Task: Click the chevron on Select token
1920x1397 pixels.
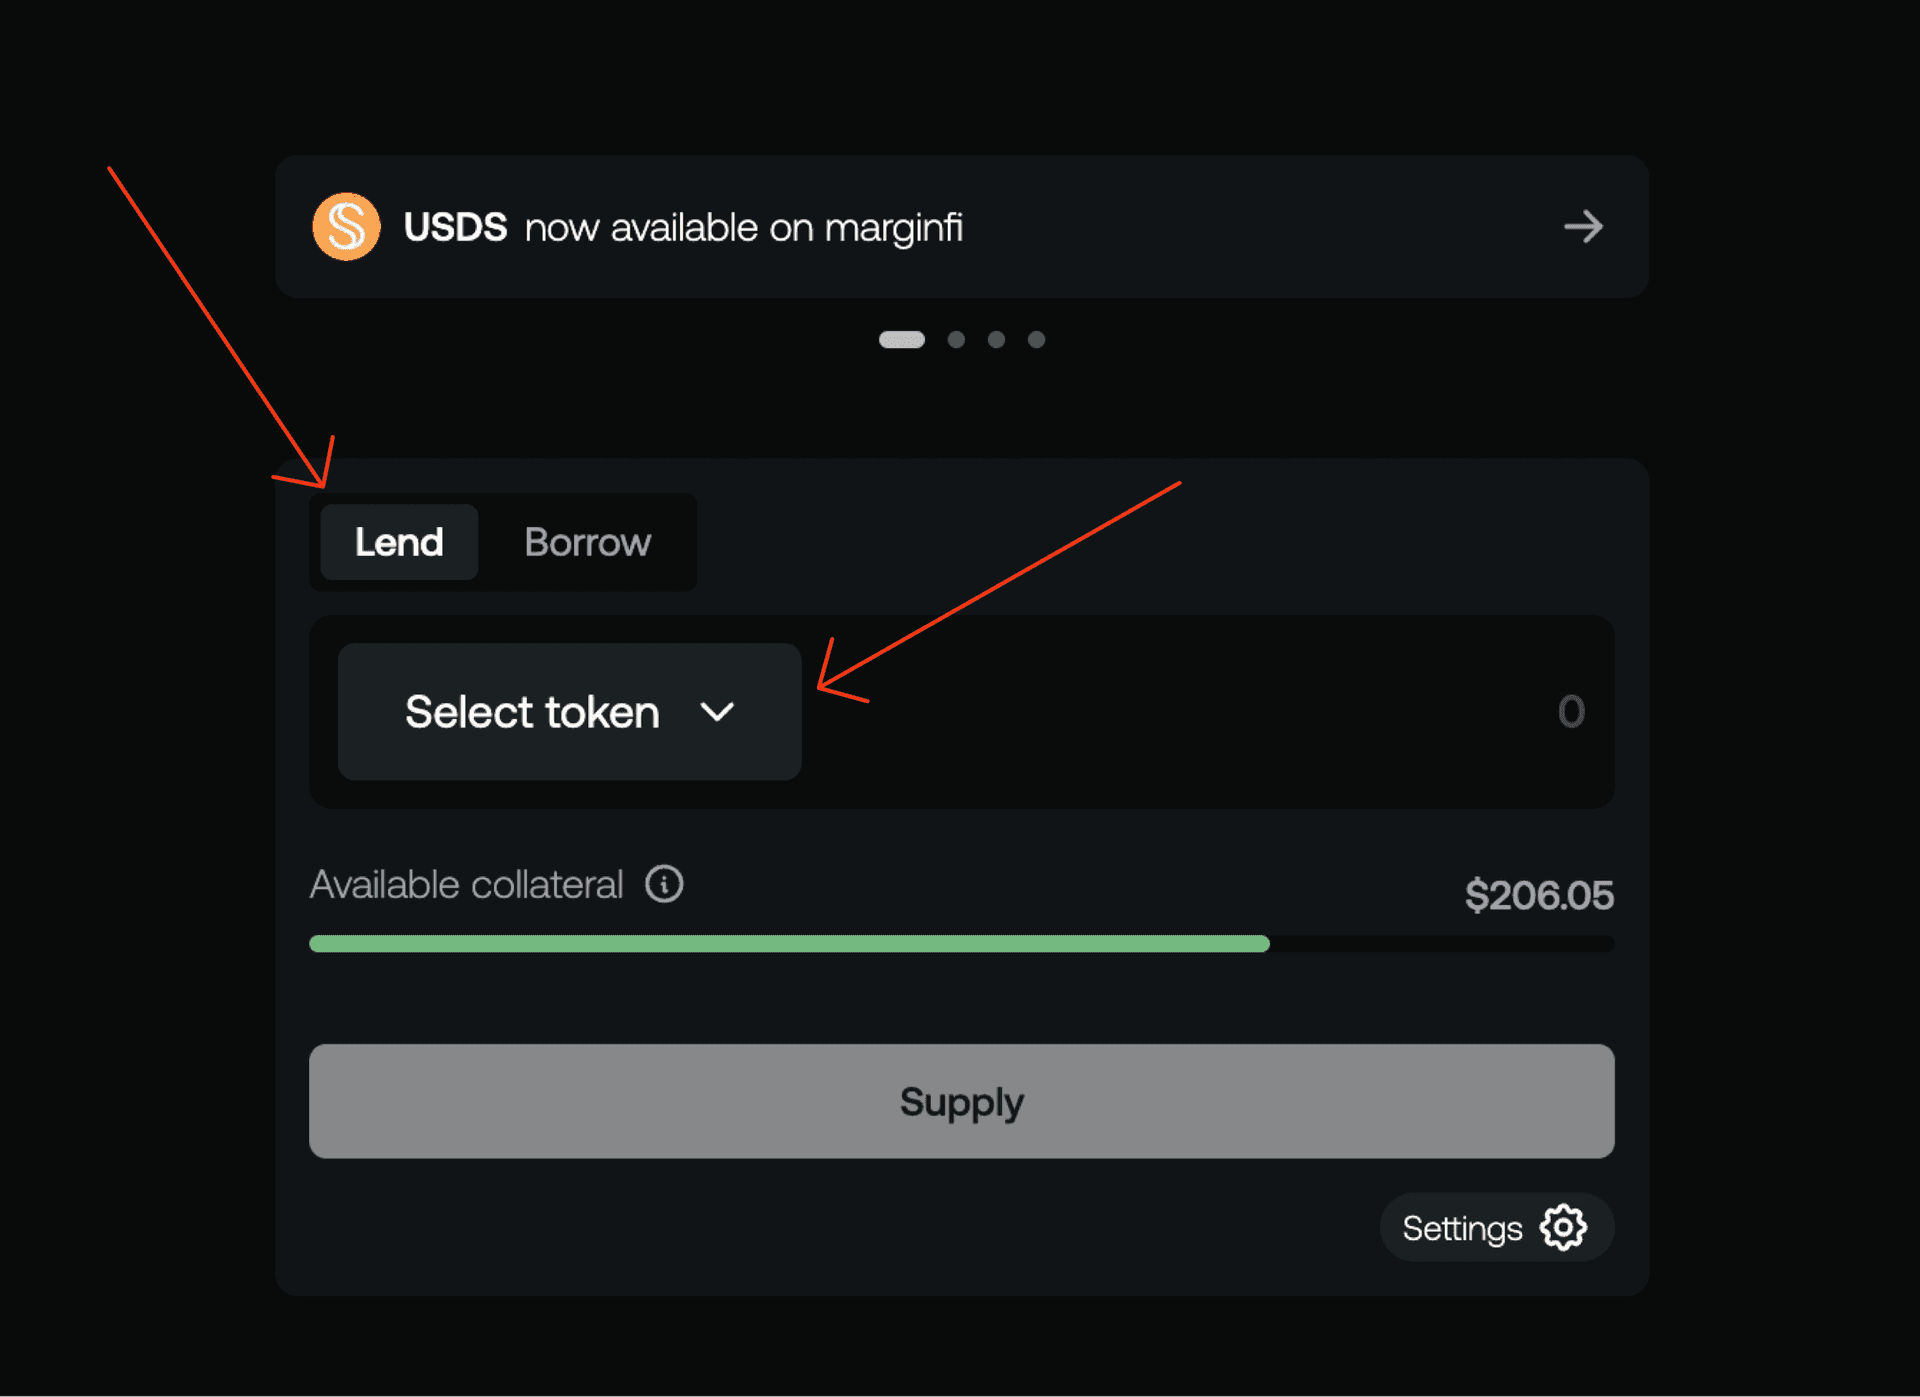Action: (x=718, y=712)
